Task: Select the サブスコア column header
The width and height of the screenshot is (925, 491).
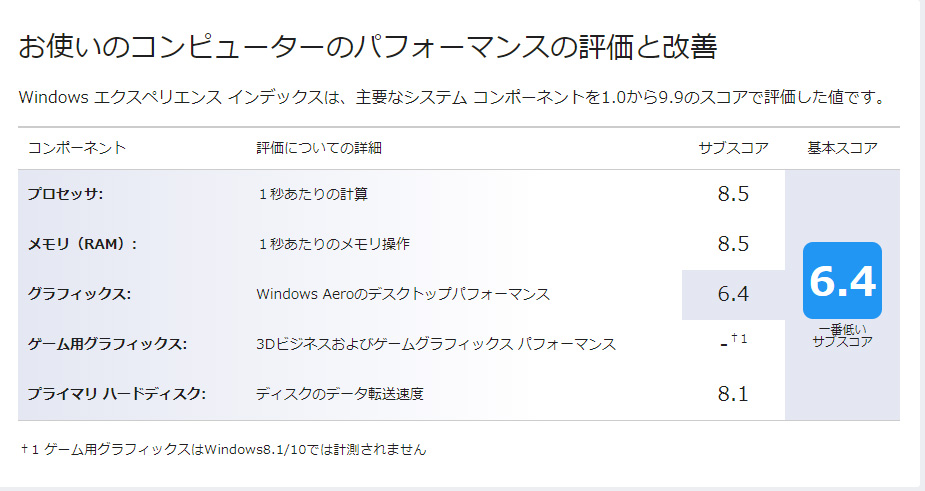Action: pyautogui.click(x=733, y=148)
